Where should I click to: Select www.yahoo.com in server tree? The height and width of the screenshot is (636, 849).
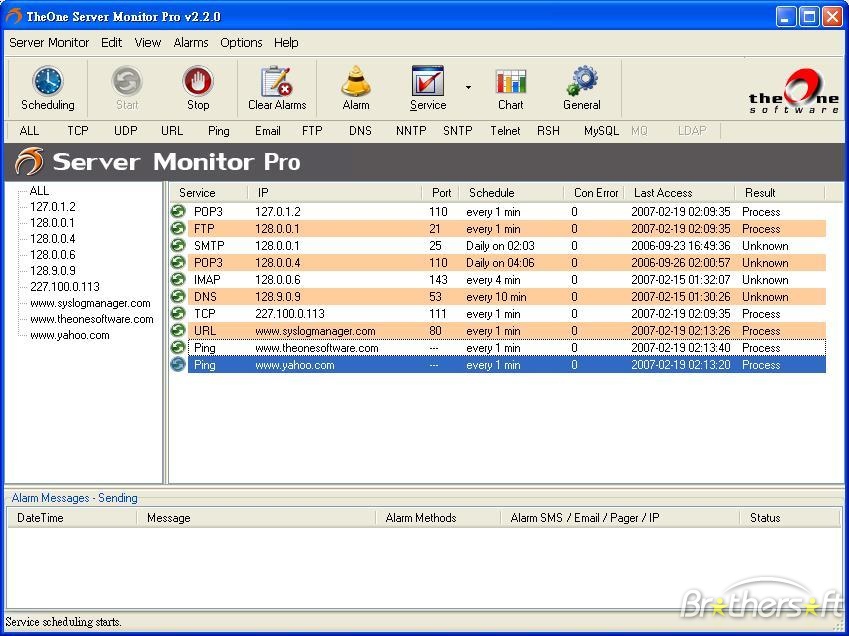tap(70, 335)
